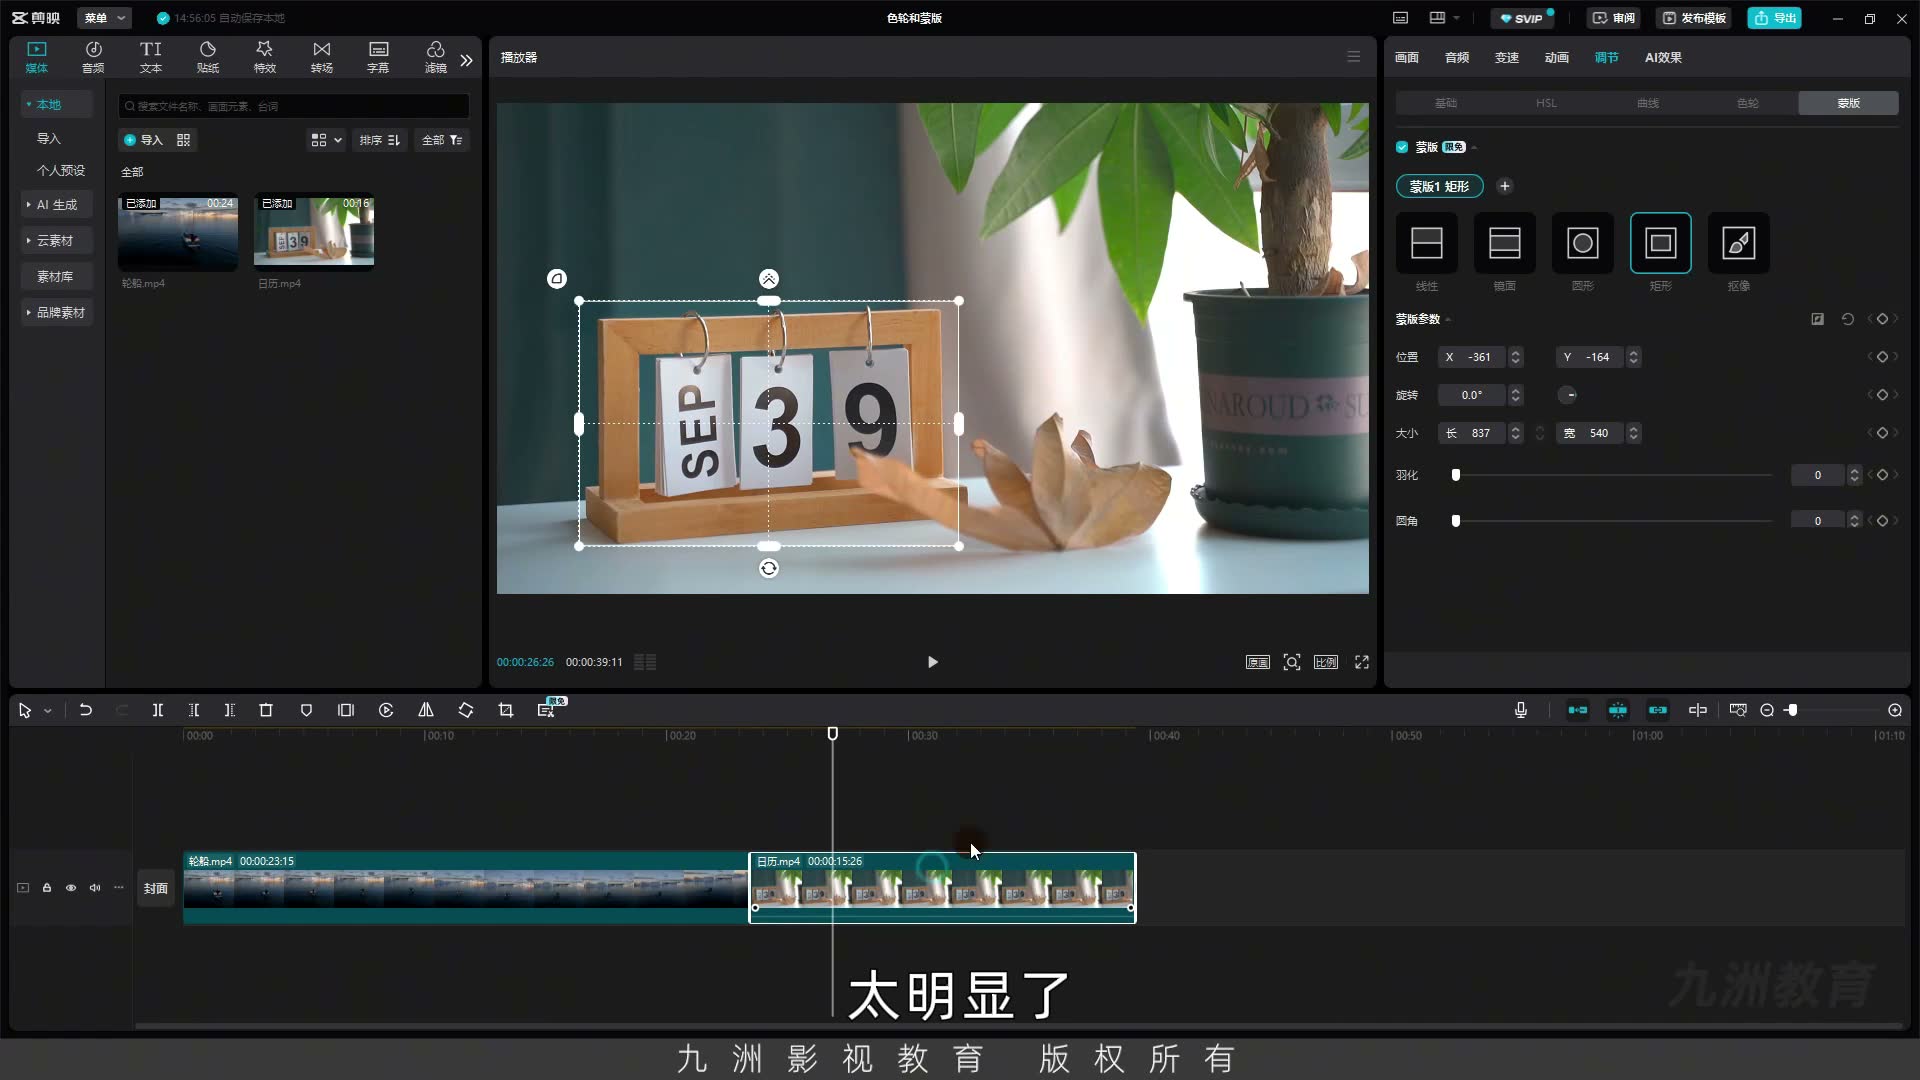This screenshot has height=1080, width=1920.
Task: Open the HSL sub-tab
Action: 1546,103
